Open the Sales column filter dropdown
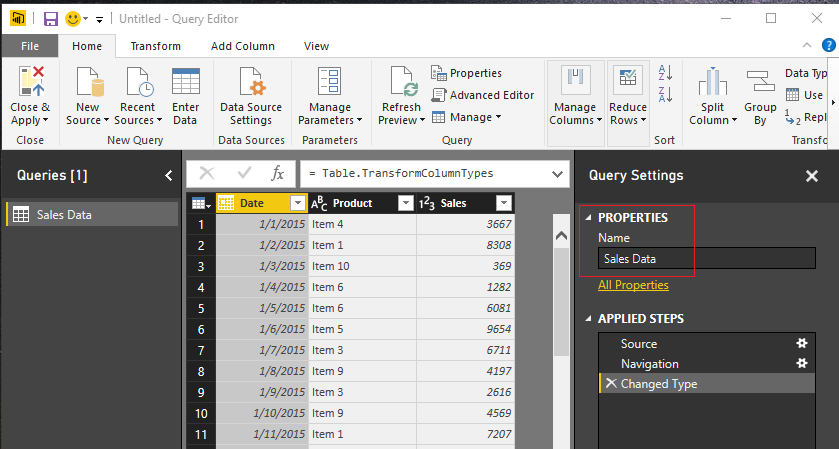This screenshot has width=839, height=449. coord(504,203)
